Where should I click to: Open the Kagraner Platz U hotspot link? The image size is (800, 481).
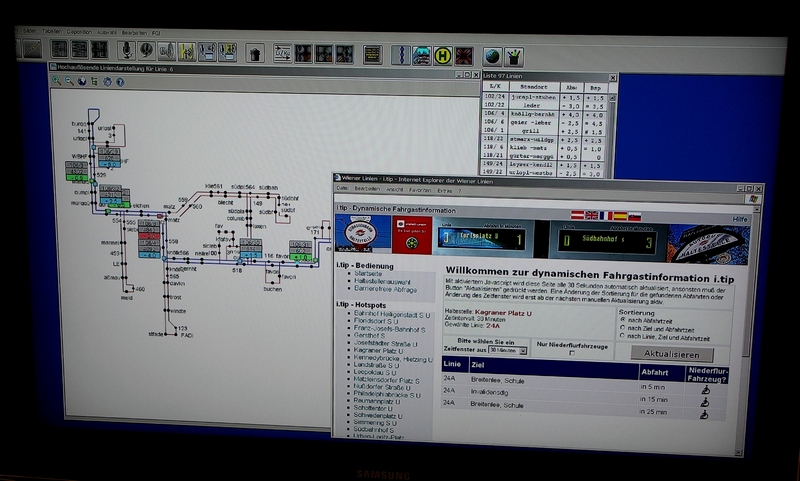pos(378,351)
